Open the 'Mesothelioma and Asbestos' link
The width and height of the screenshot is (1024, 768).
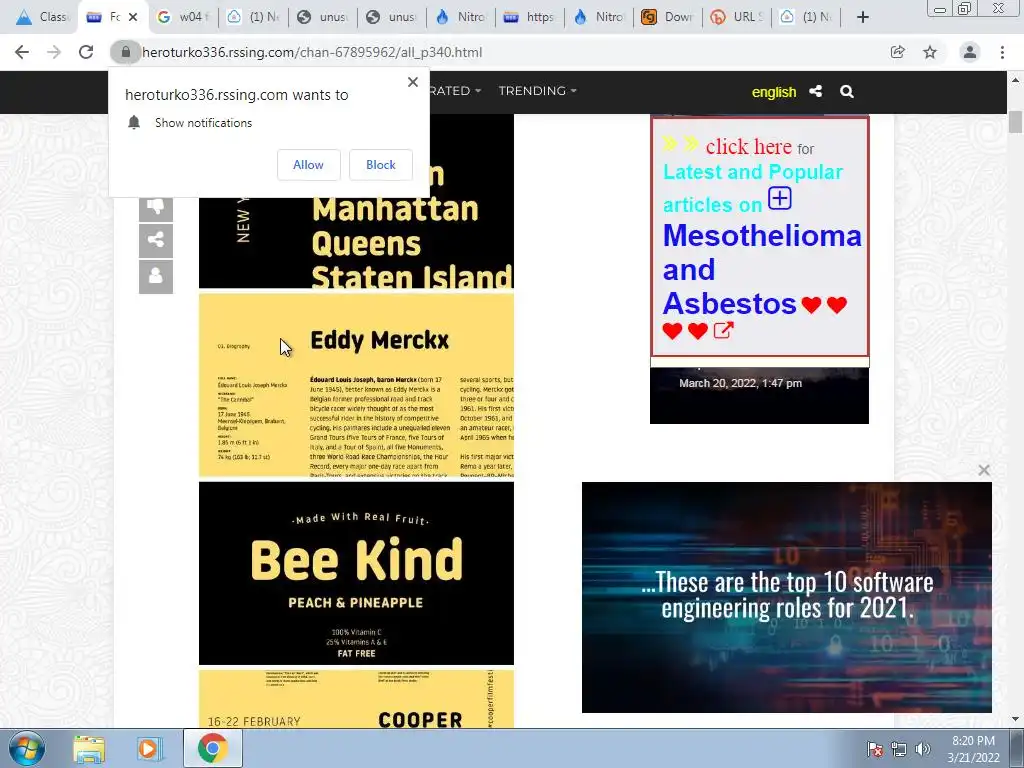point(762,270)
